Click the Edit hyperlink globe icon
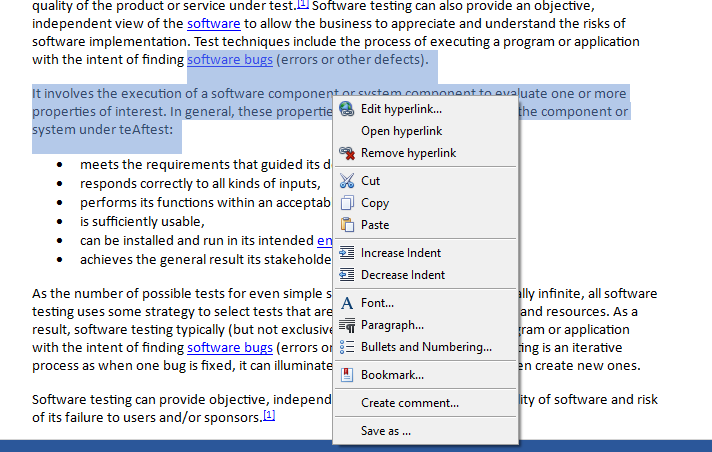 coord(347,109)
